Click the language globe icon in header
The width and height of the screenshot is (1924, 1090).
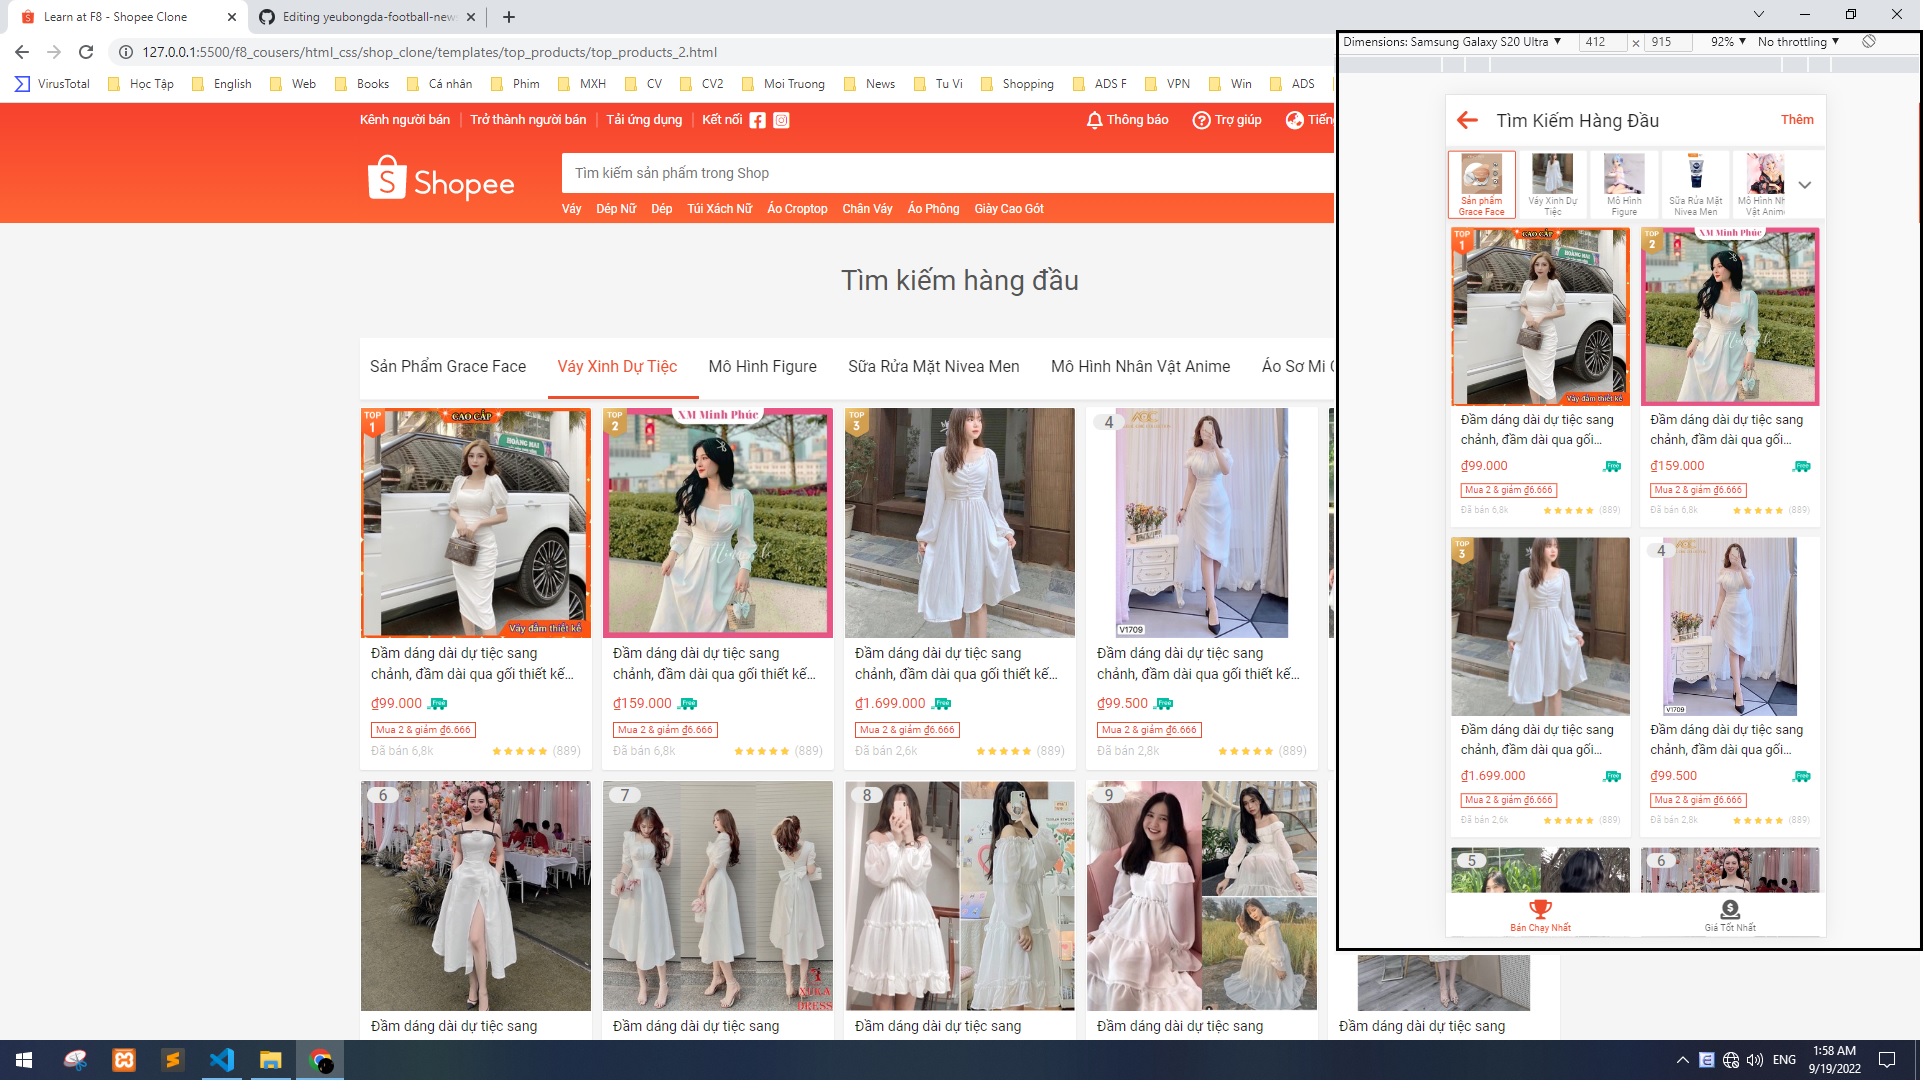pyautogui.click(x=1293, y=120)
